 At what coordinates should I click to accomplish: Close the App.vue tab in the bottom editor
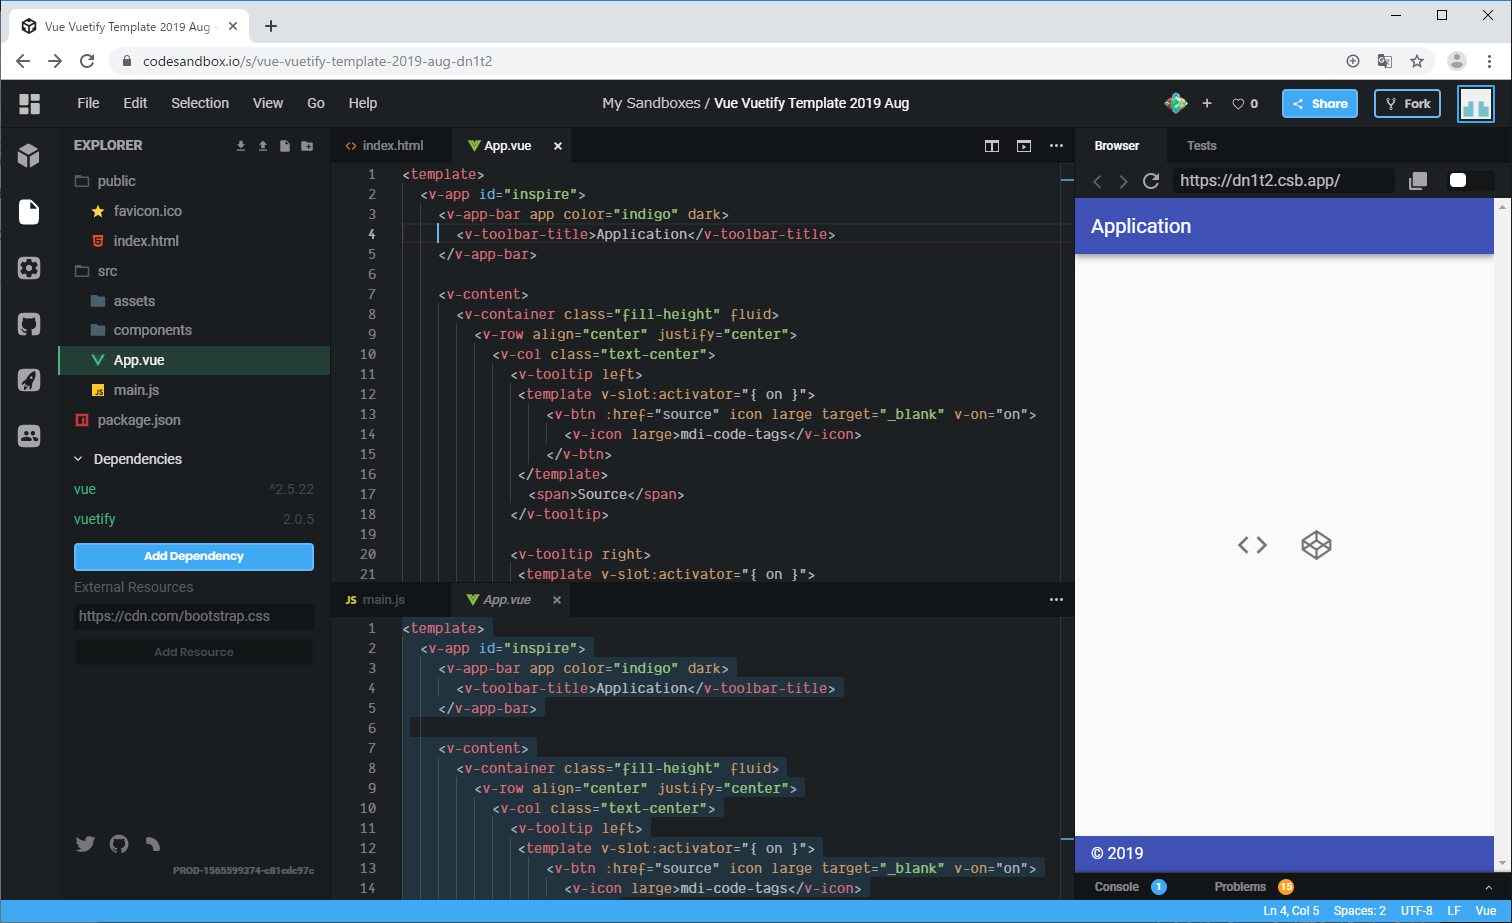(557, 600)
